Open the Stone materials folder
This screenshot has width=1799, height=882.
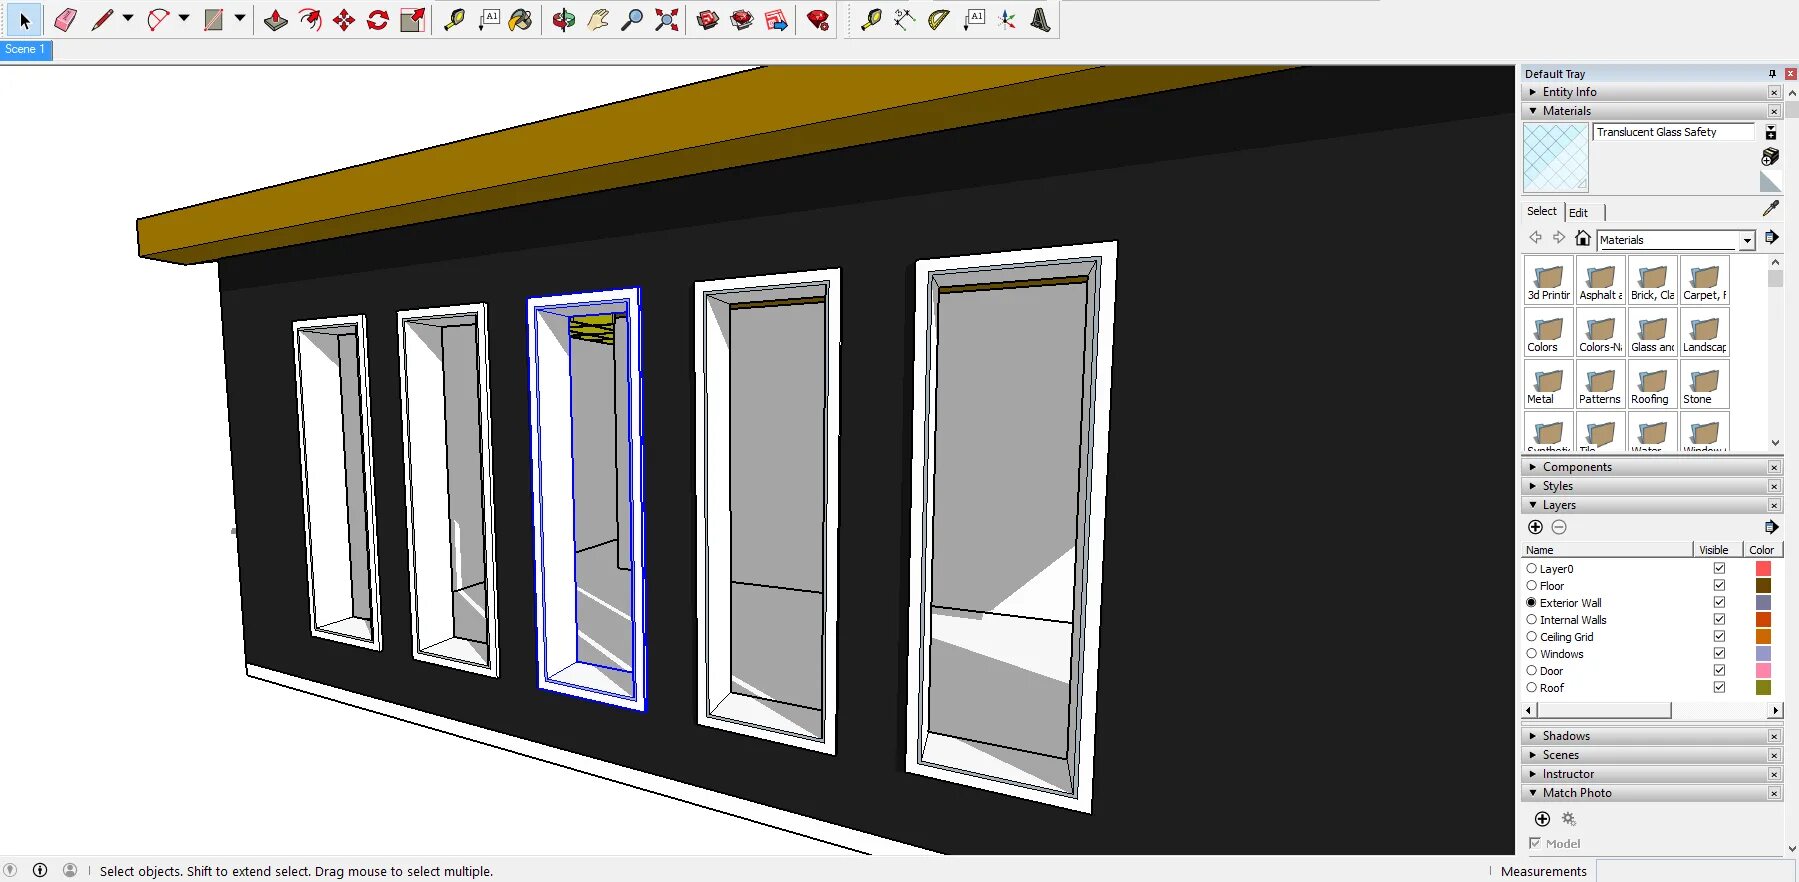click(x=1704, y=384)
